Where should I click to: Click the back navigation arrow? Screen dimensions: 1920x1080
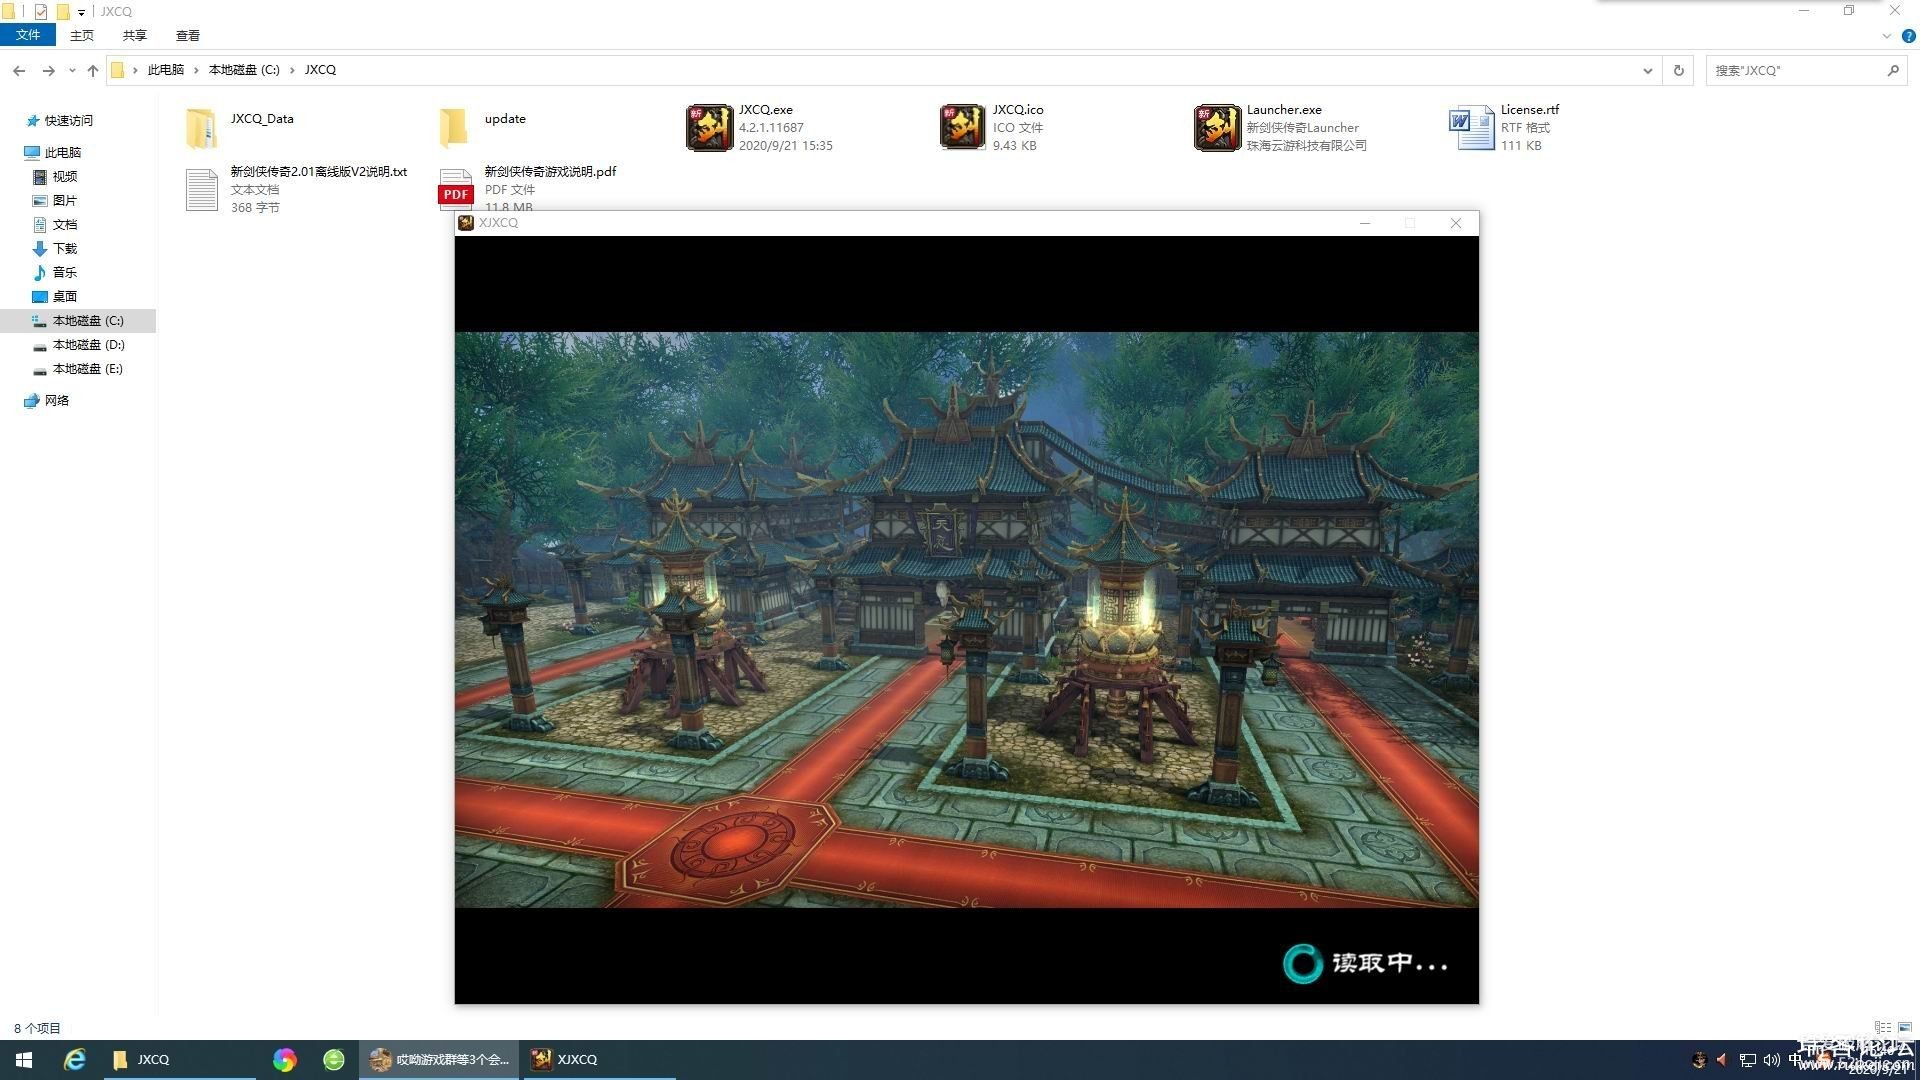[x=19, y=70]
